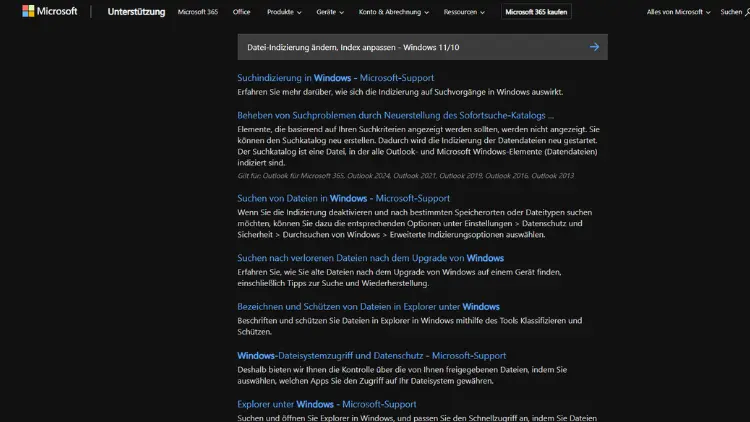
Task: Click the description 'Elemente, die basierend auf Ihren Suchkriterien'
Action: point(418,146)
